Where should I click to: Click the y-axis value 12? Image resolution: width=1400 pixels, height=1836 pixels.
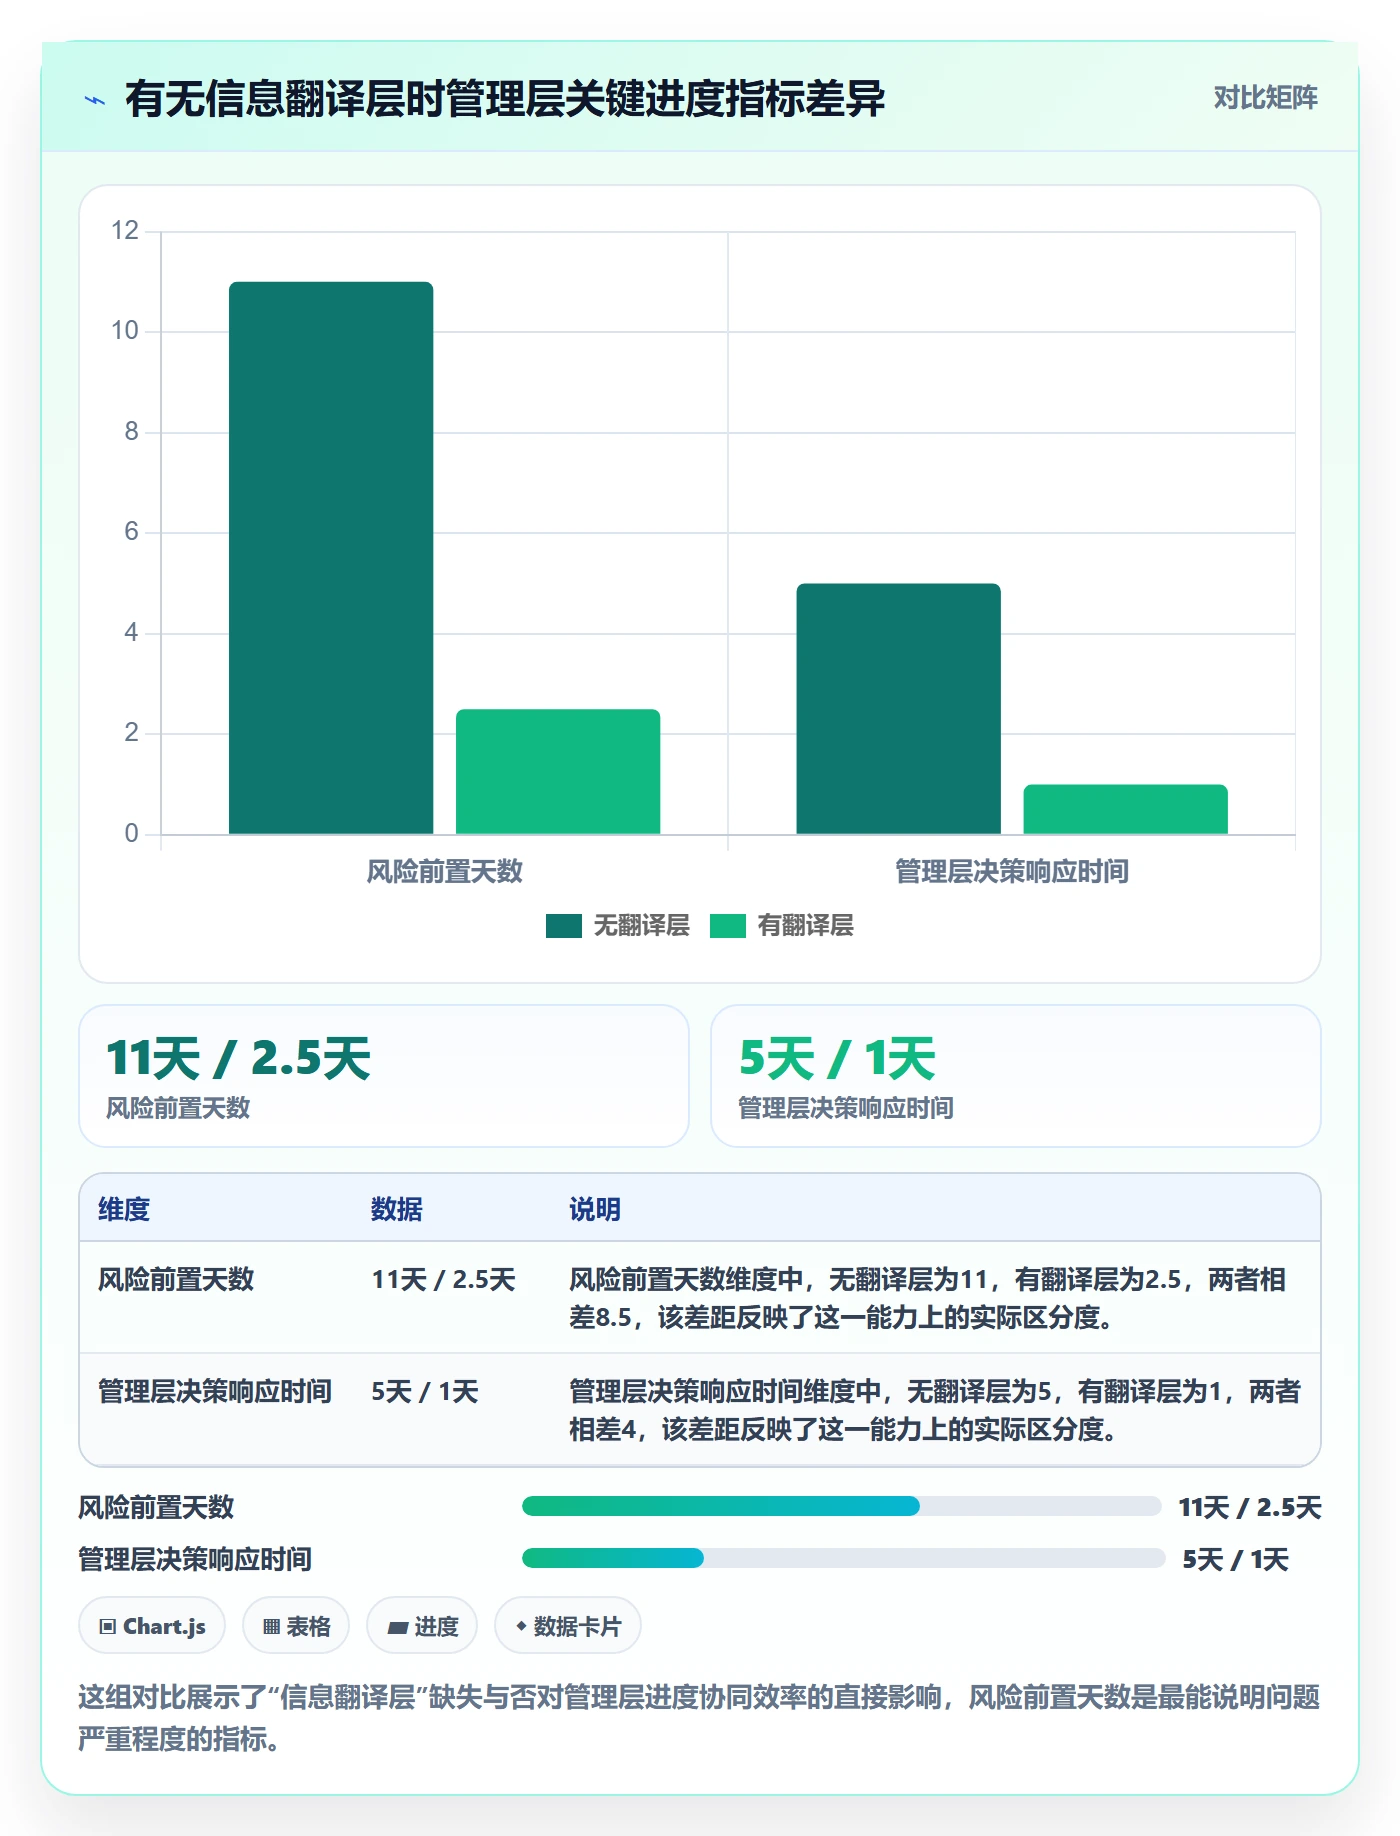click(125, 231)
